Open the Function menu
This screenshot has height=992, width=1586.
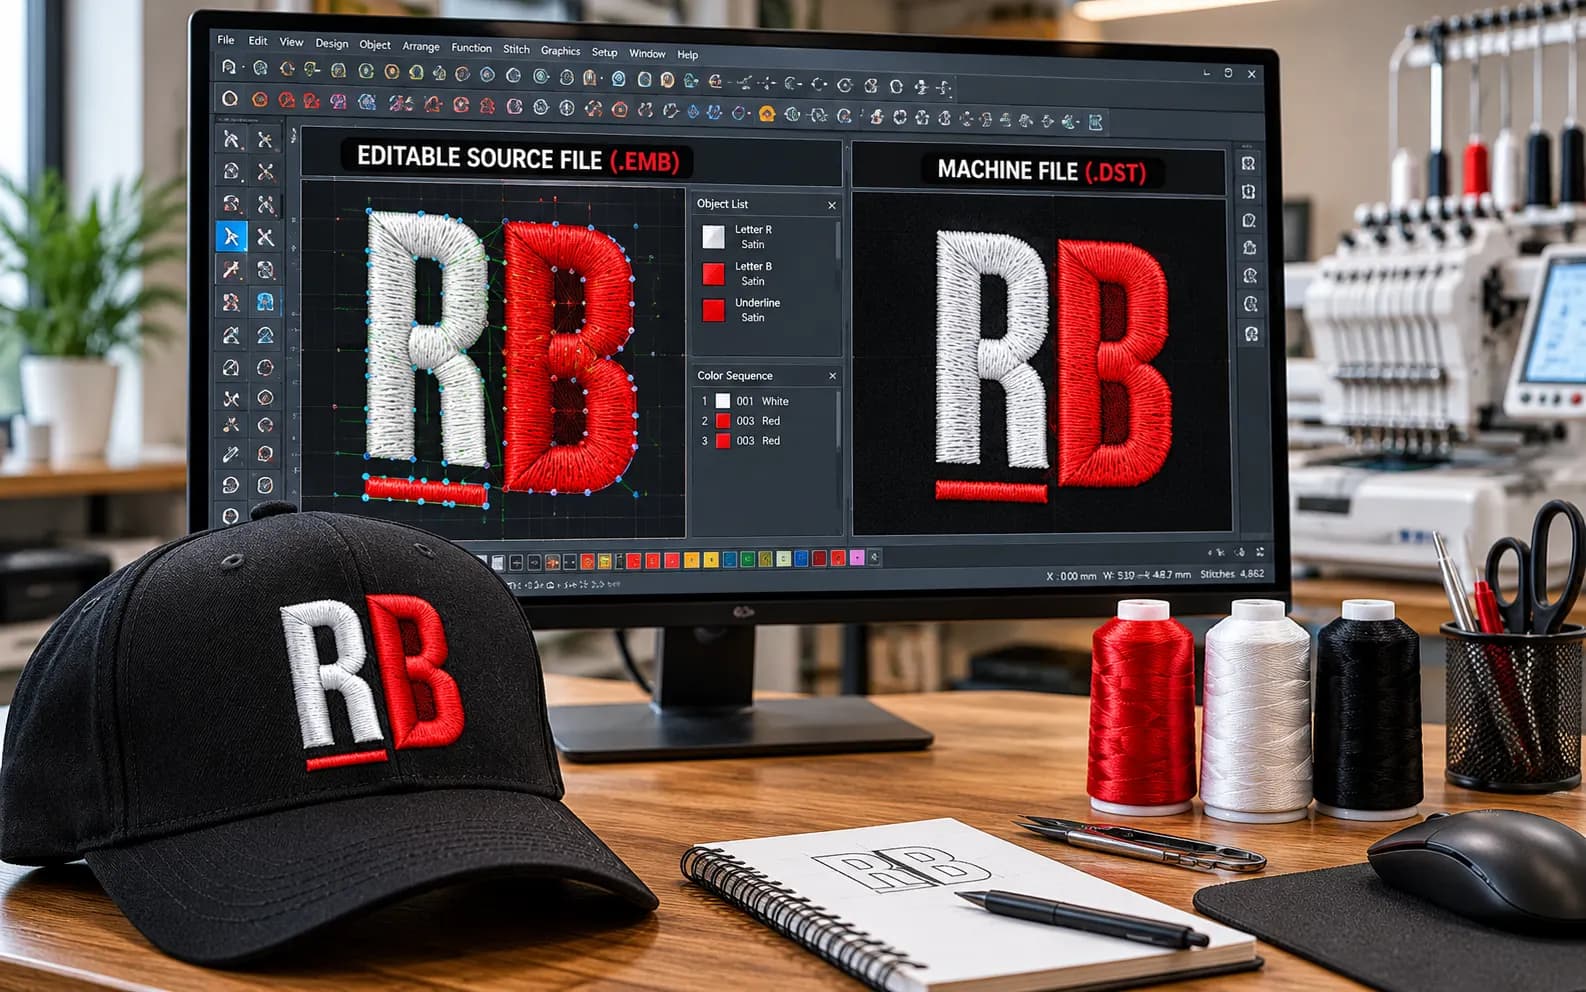(x=471, y=47)
